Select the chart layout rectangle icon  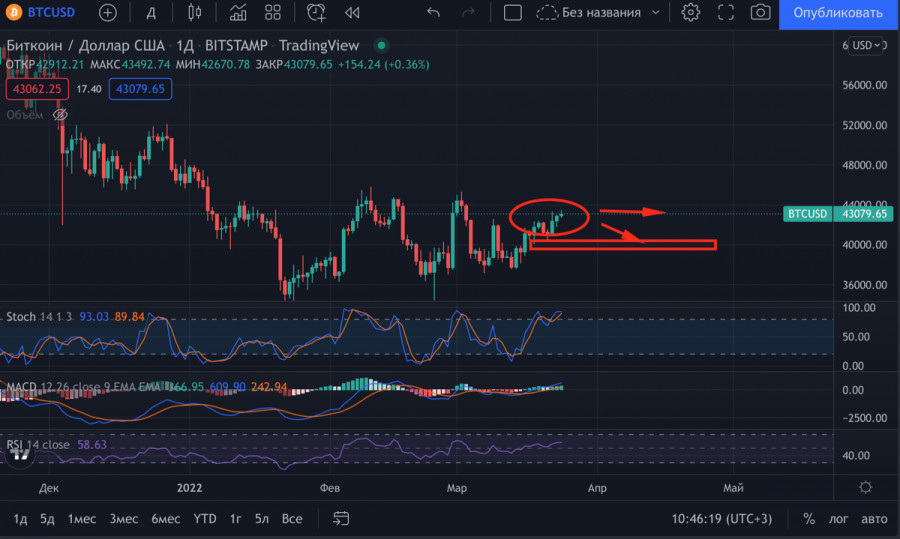(x=513, y=13)
